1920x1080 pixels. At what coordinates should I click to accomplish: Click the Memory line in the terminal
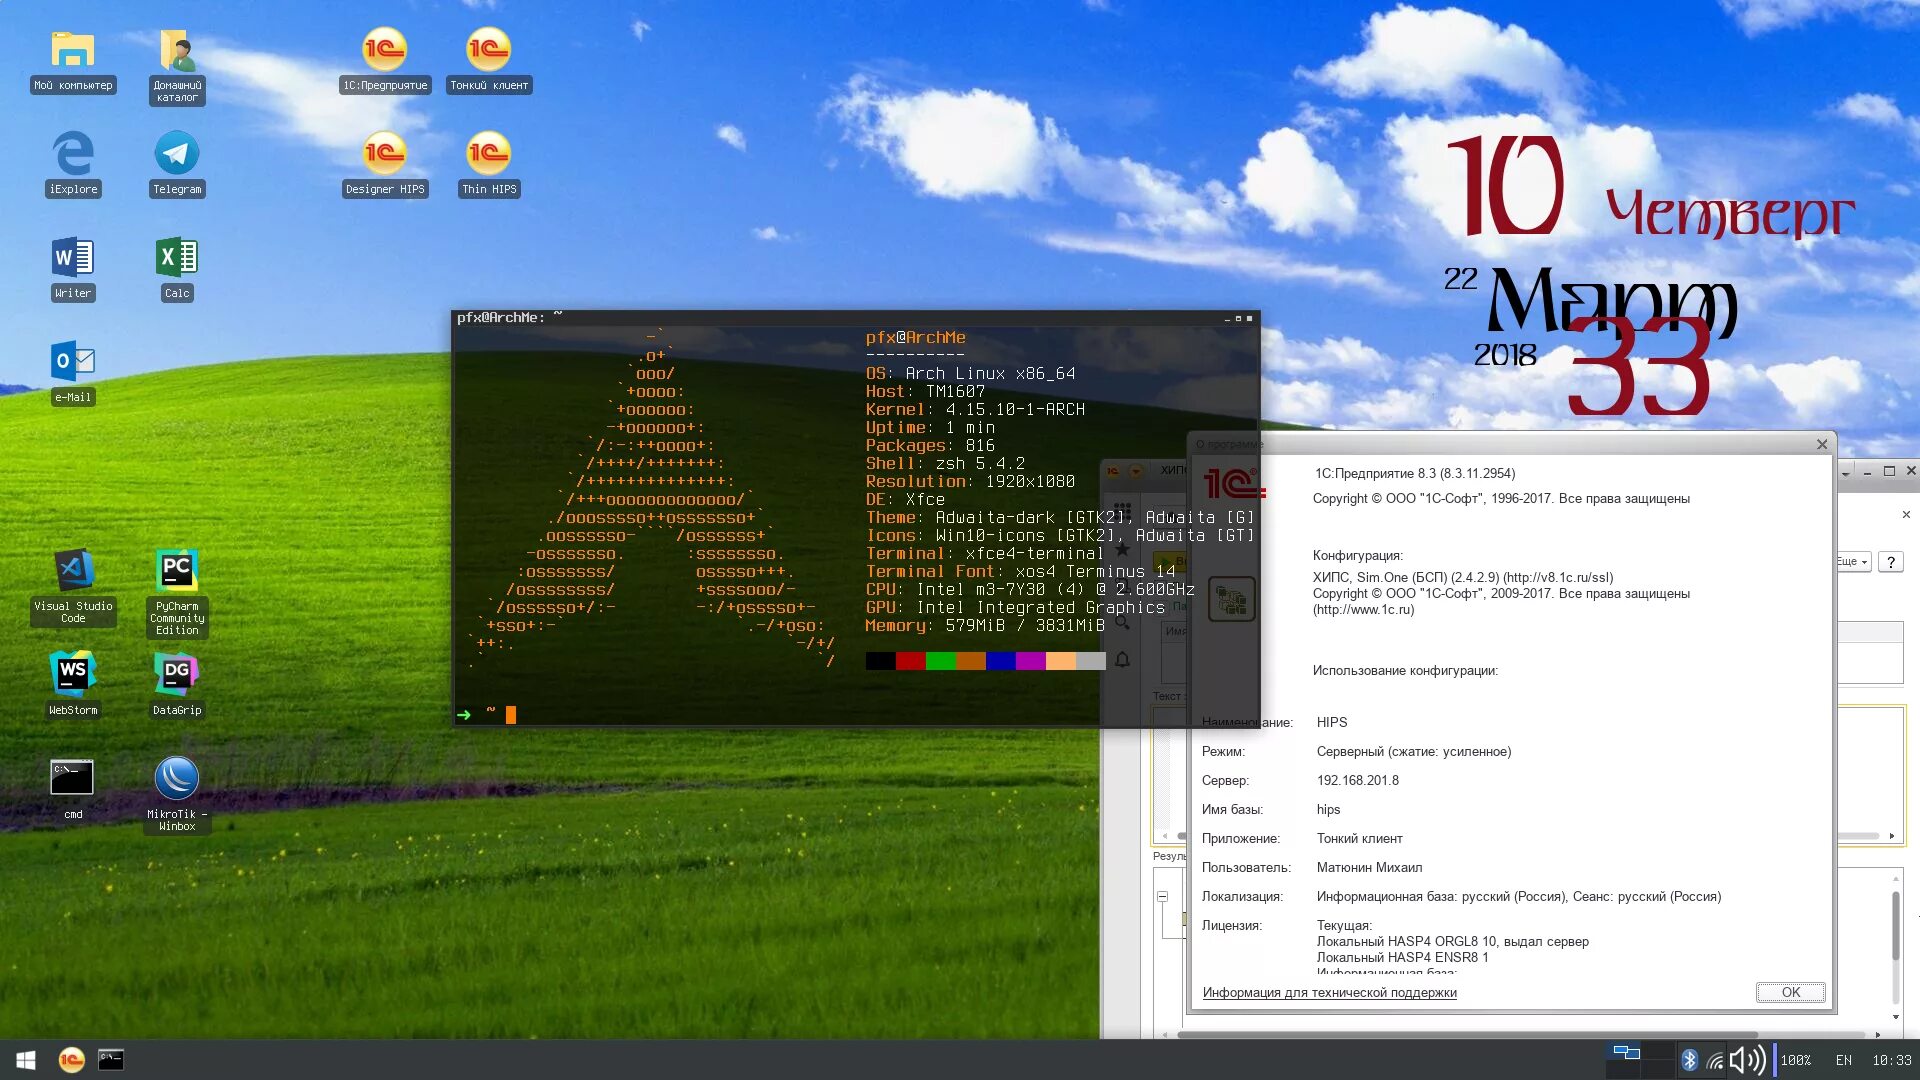(985, 626)
